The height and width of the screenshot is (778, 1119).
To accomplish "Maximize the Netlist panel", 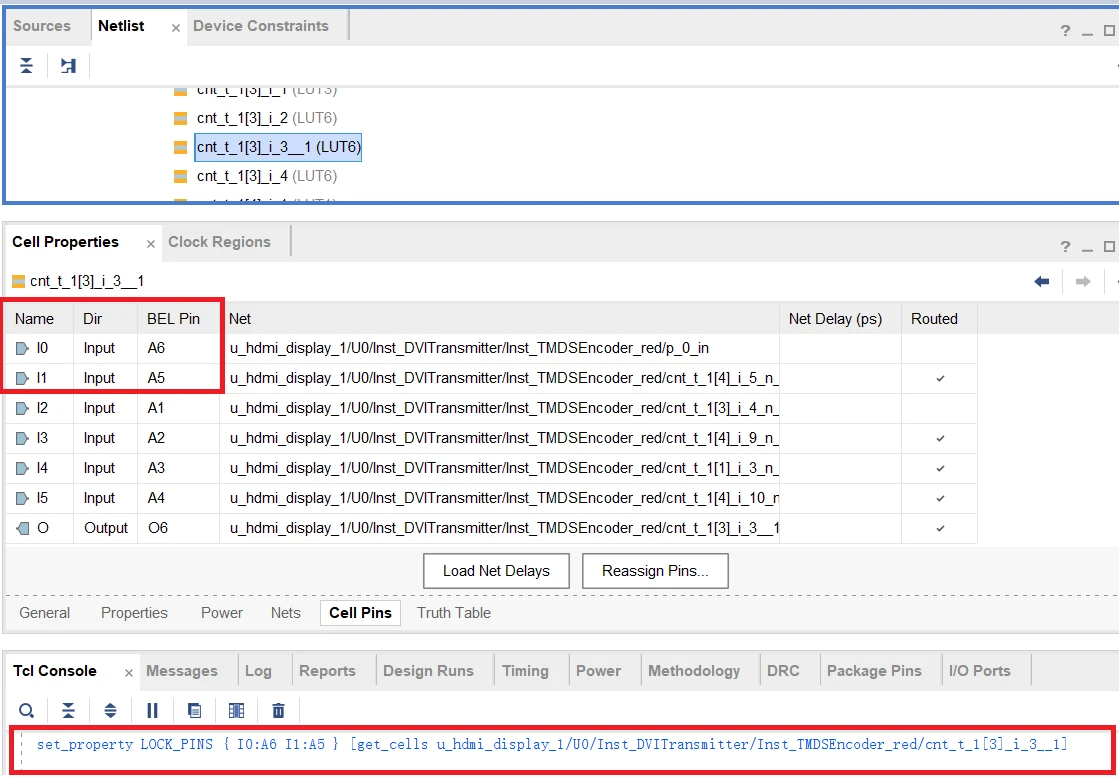I will 1108,31.
